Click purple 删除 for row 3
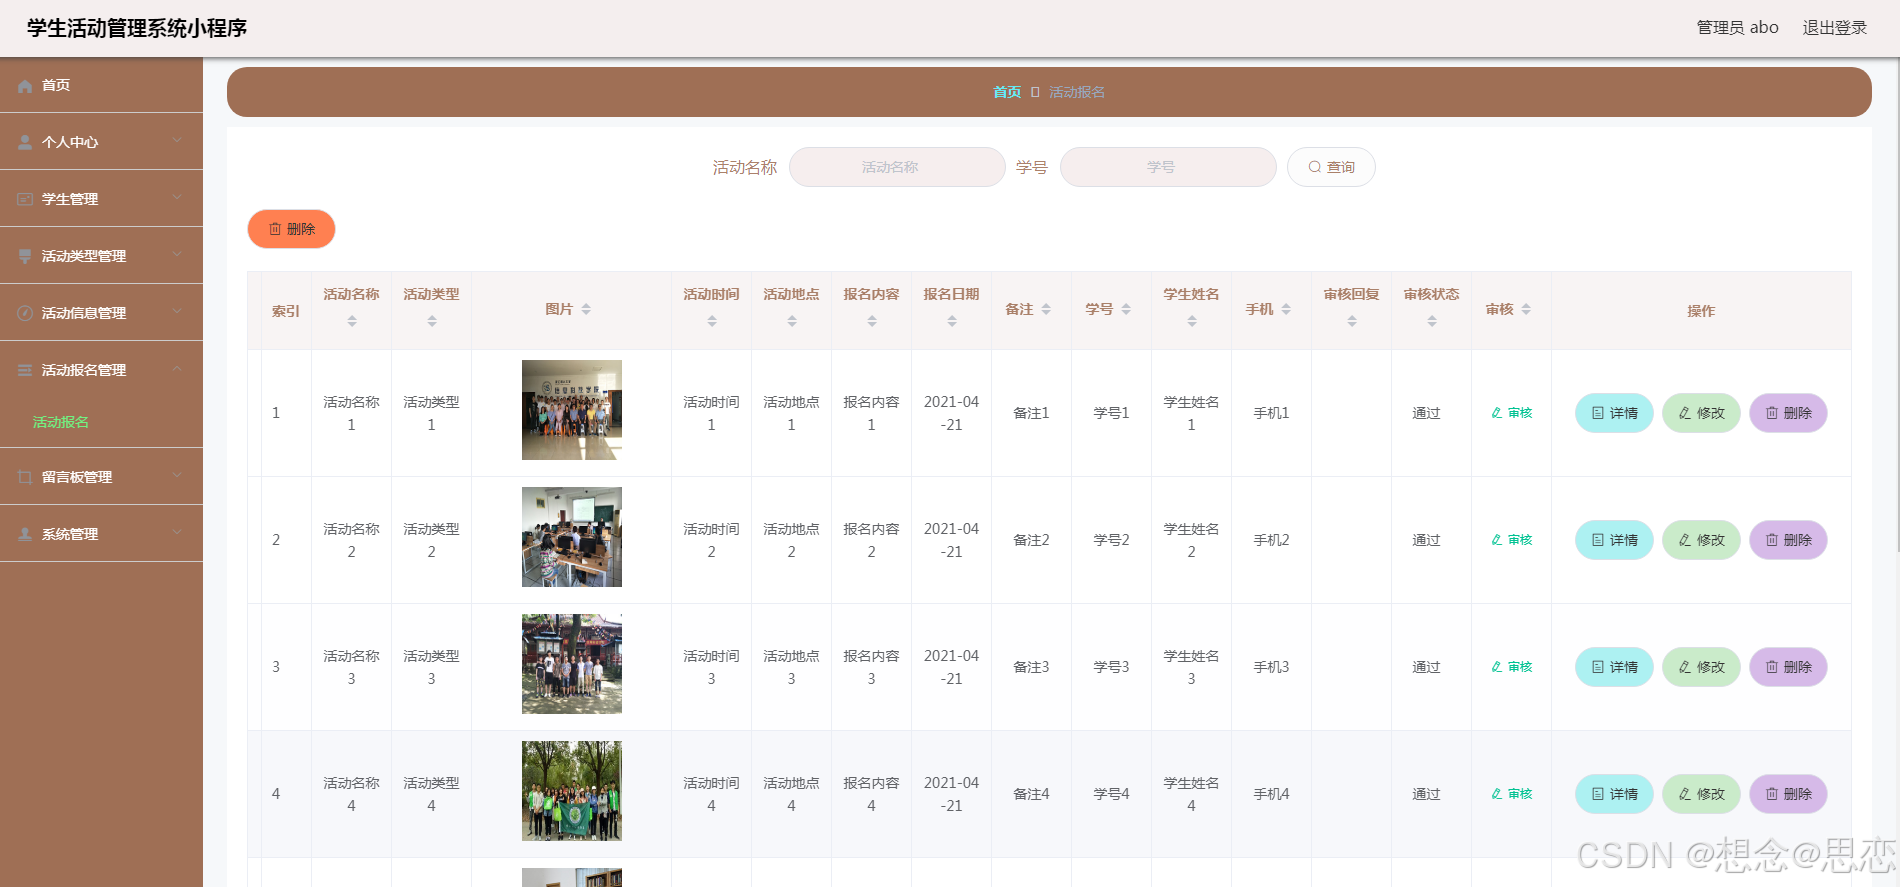Image resolution: width=1900 pixels, height=887 pixels. [1788, 667]
